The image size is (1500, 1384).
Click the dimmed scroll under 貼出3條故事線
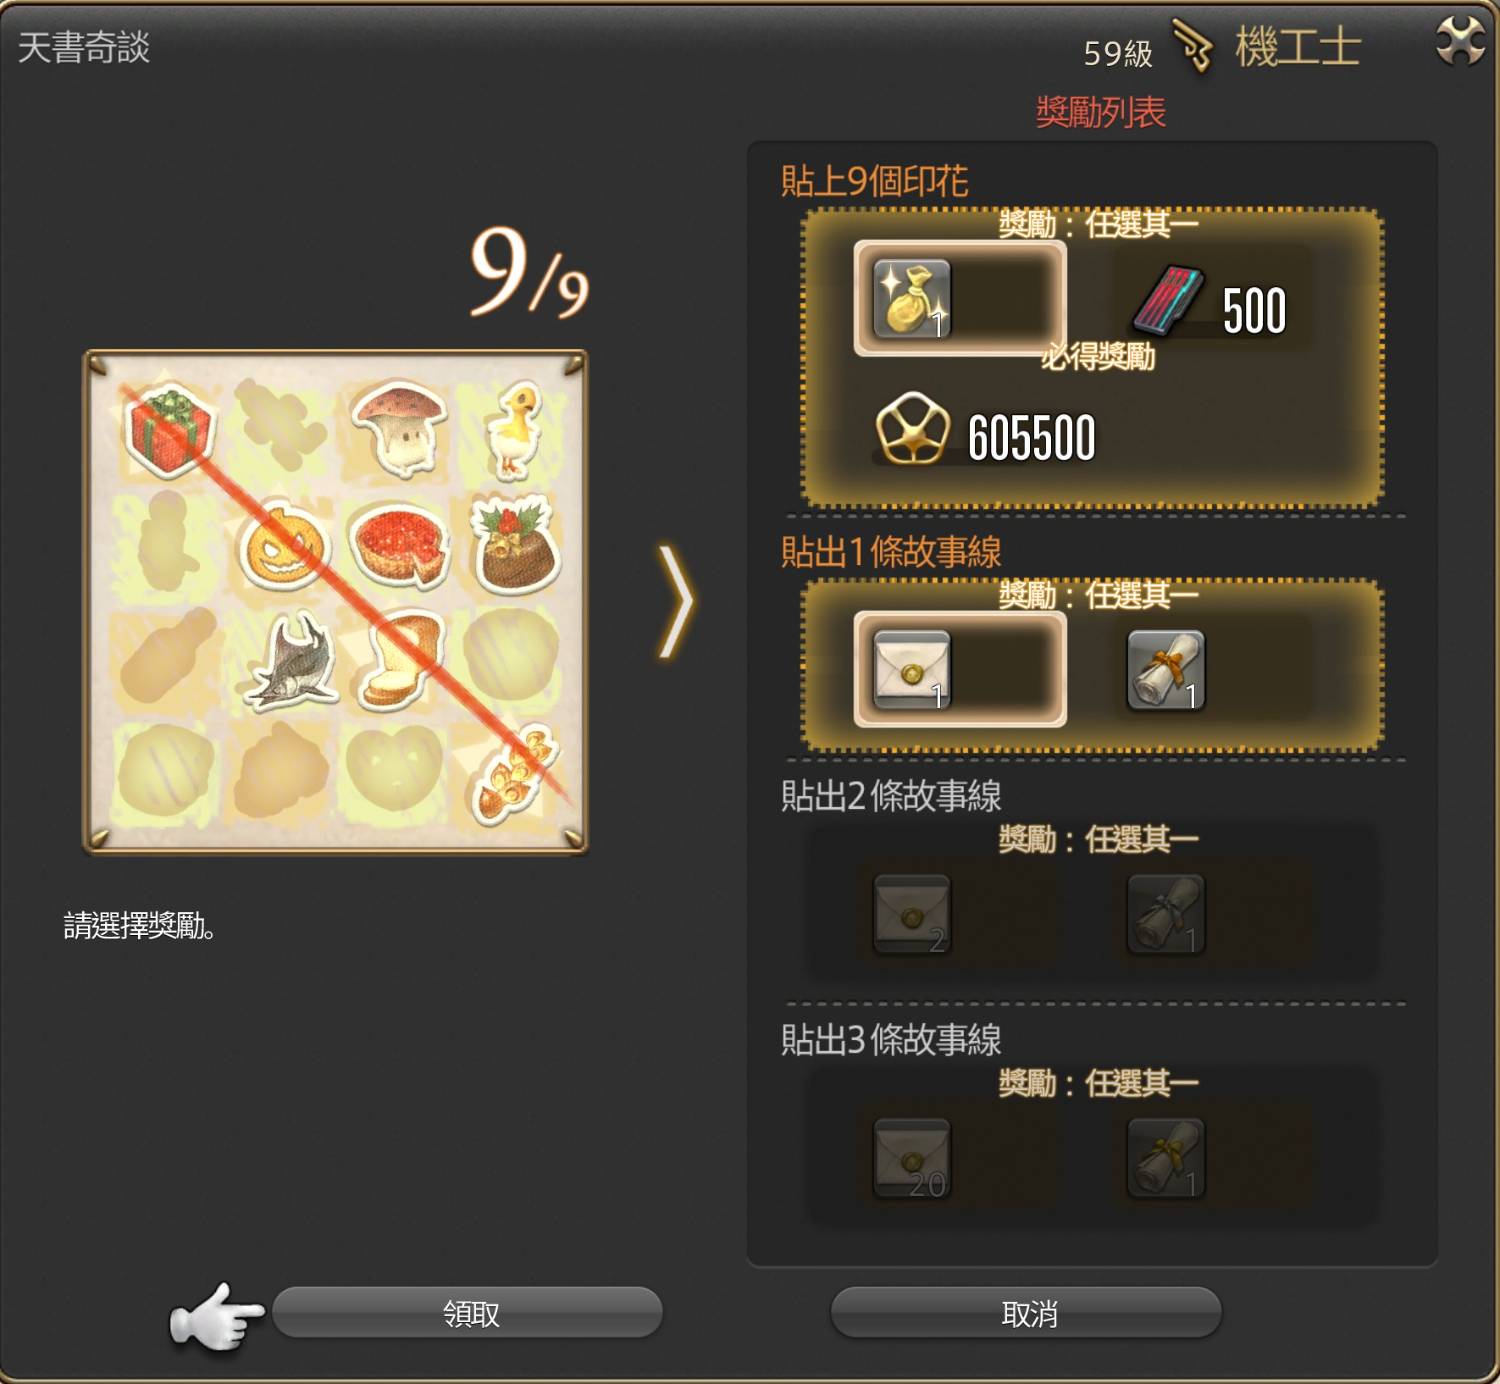[1166, 1158]
